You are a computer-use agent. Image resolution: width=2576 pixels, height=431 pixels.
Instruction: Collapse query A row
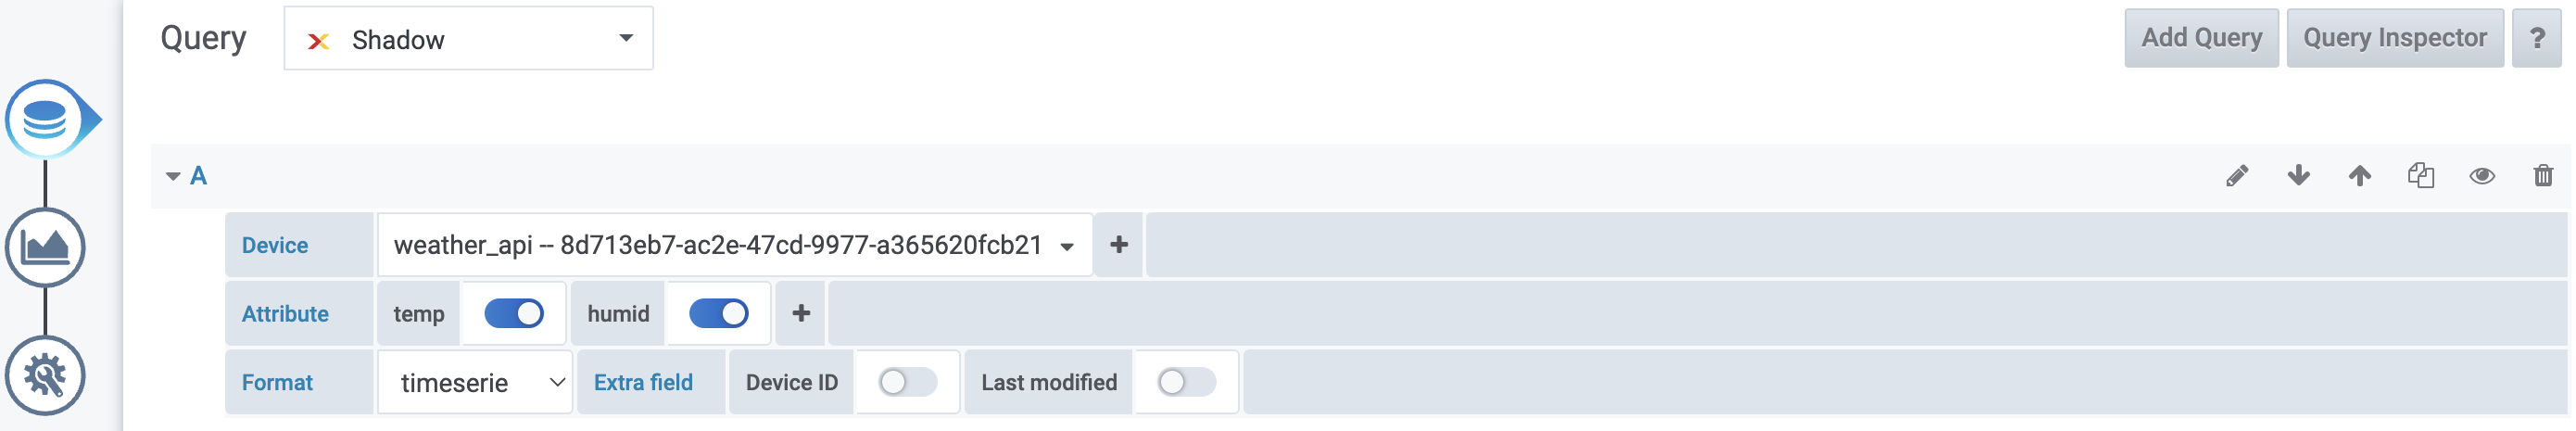pos(173,176)
